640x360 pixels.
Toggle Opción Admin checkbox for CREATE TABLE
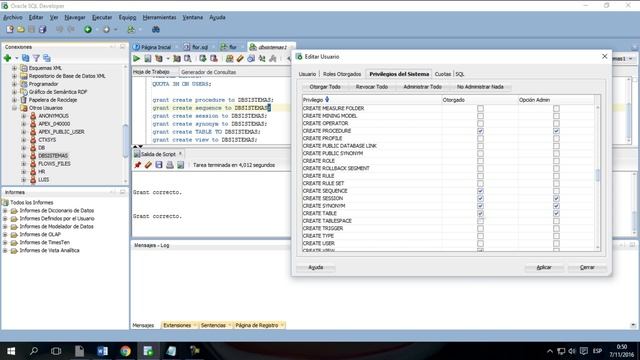pos(556,213)
